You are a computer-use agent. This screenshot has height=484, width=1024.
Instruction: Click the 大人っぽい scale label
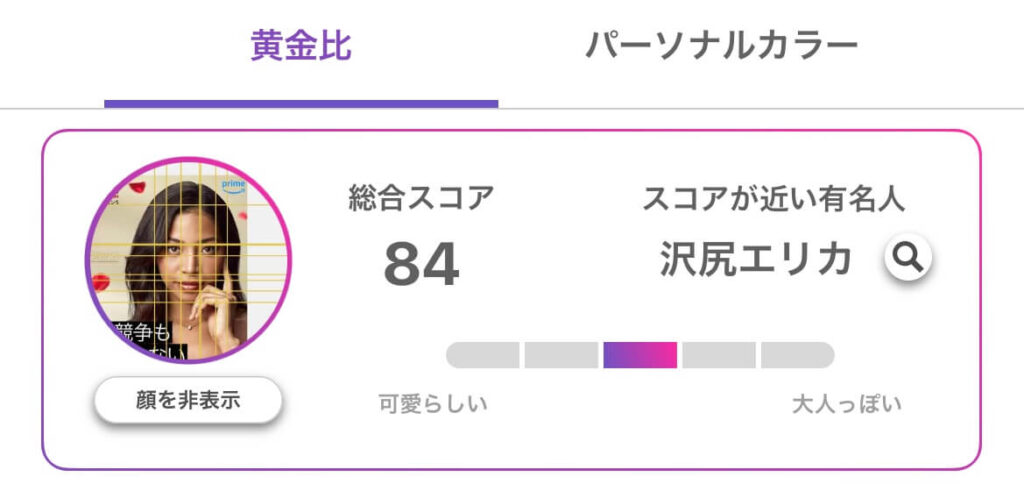point(846,403)
